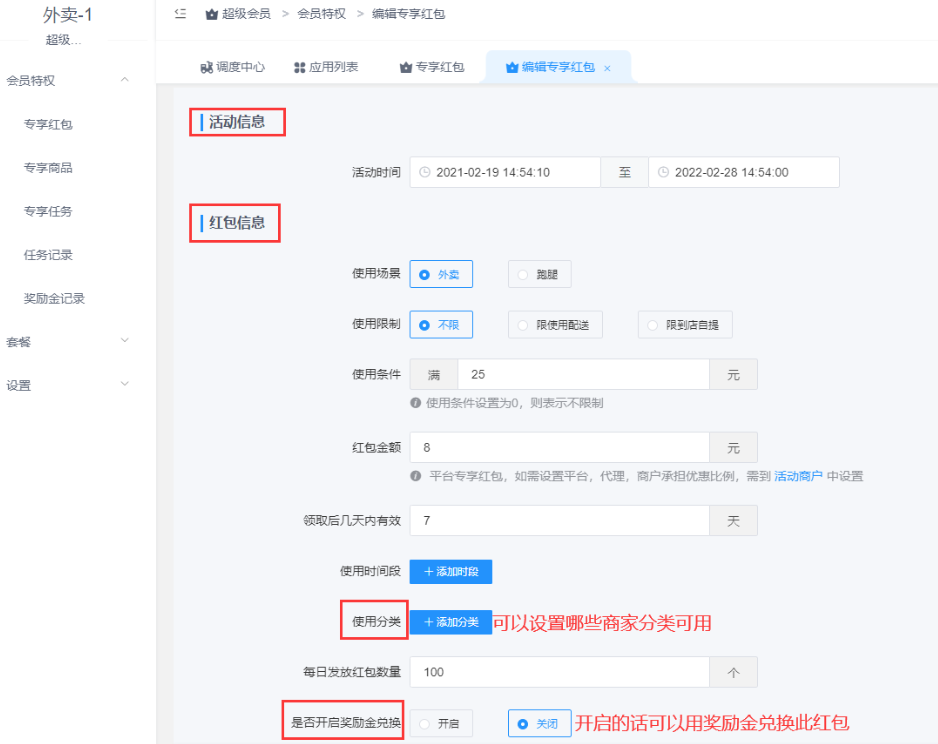Select 外卖 as the usage scene
Screen dimensions: 938x744
[441, 275]
